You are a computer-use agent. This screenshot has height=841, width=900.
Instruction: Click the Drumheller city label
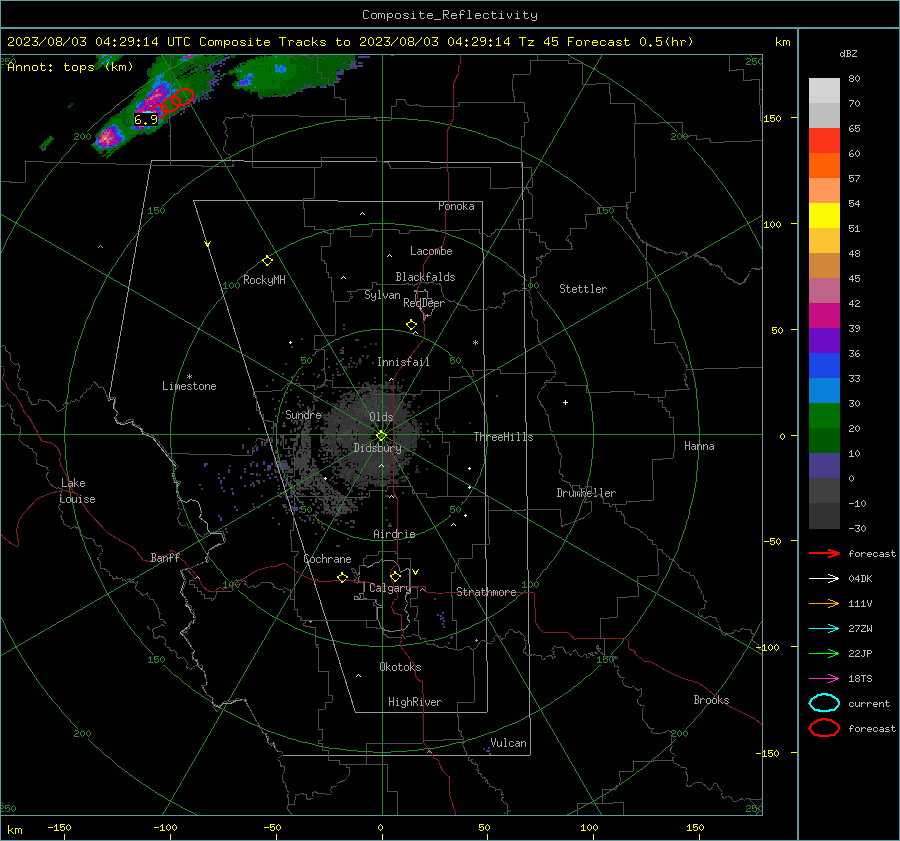click(x=585, y=493)
